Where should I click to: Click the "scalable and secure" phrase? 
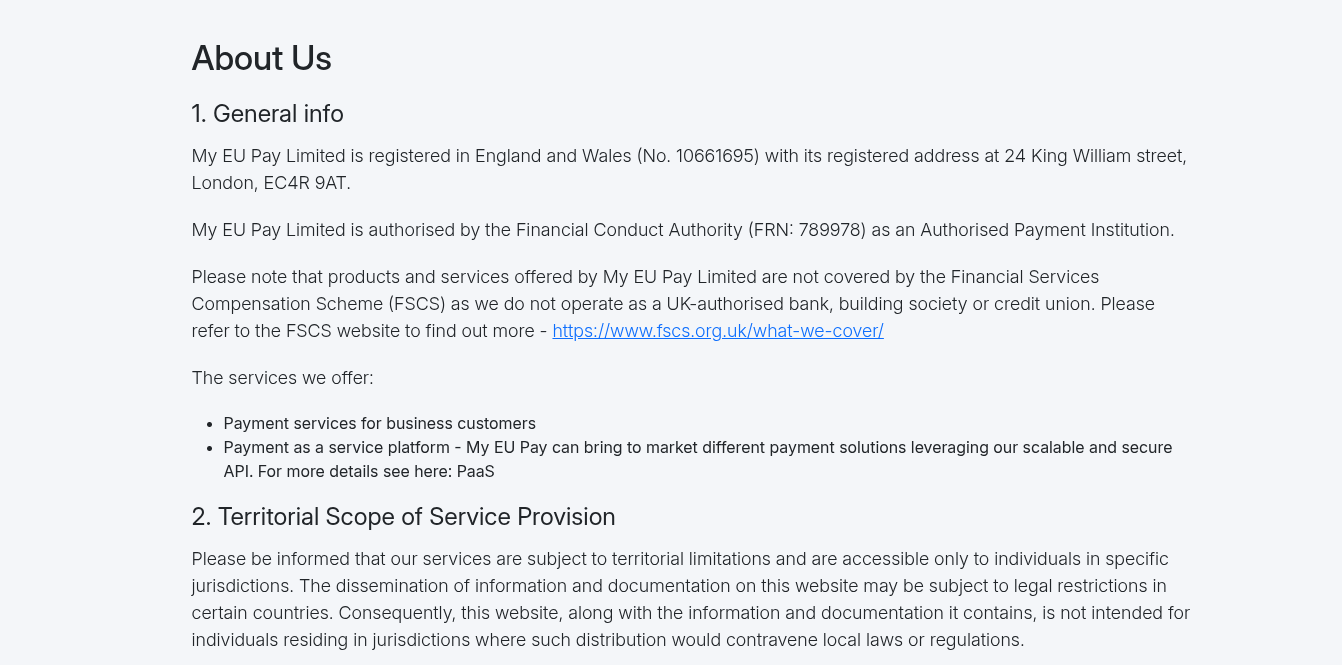coord(1097,447)
